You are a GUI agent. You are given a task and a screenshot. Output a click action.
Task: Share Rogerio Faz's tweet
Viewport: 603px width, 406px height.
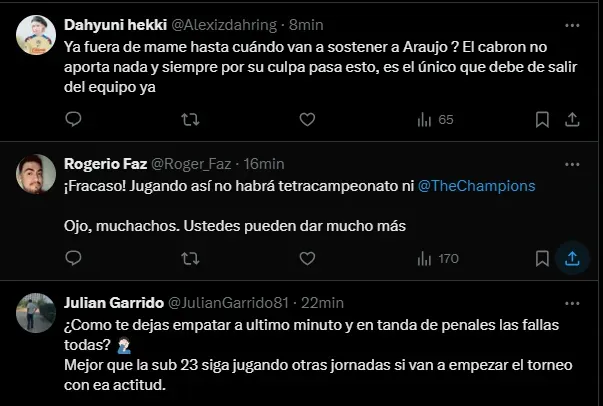tap(572, 258)
